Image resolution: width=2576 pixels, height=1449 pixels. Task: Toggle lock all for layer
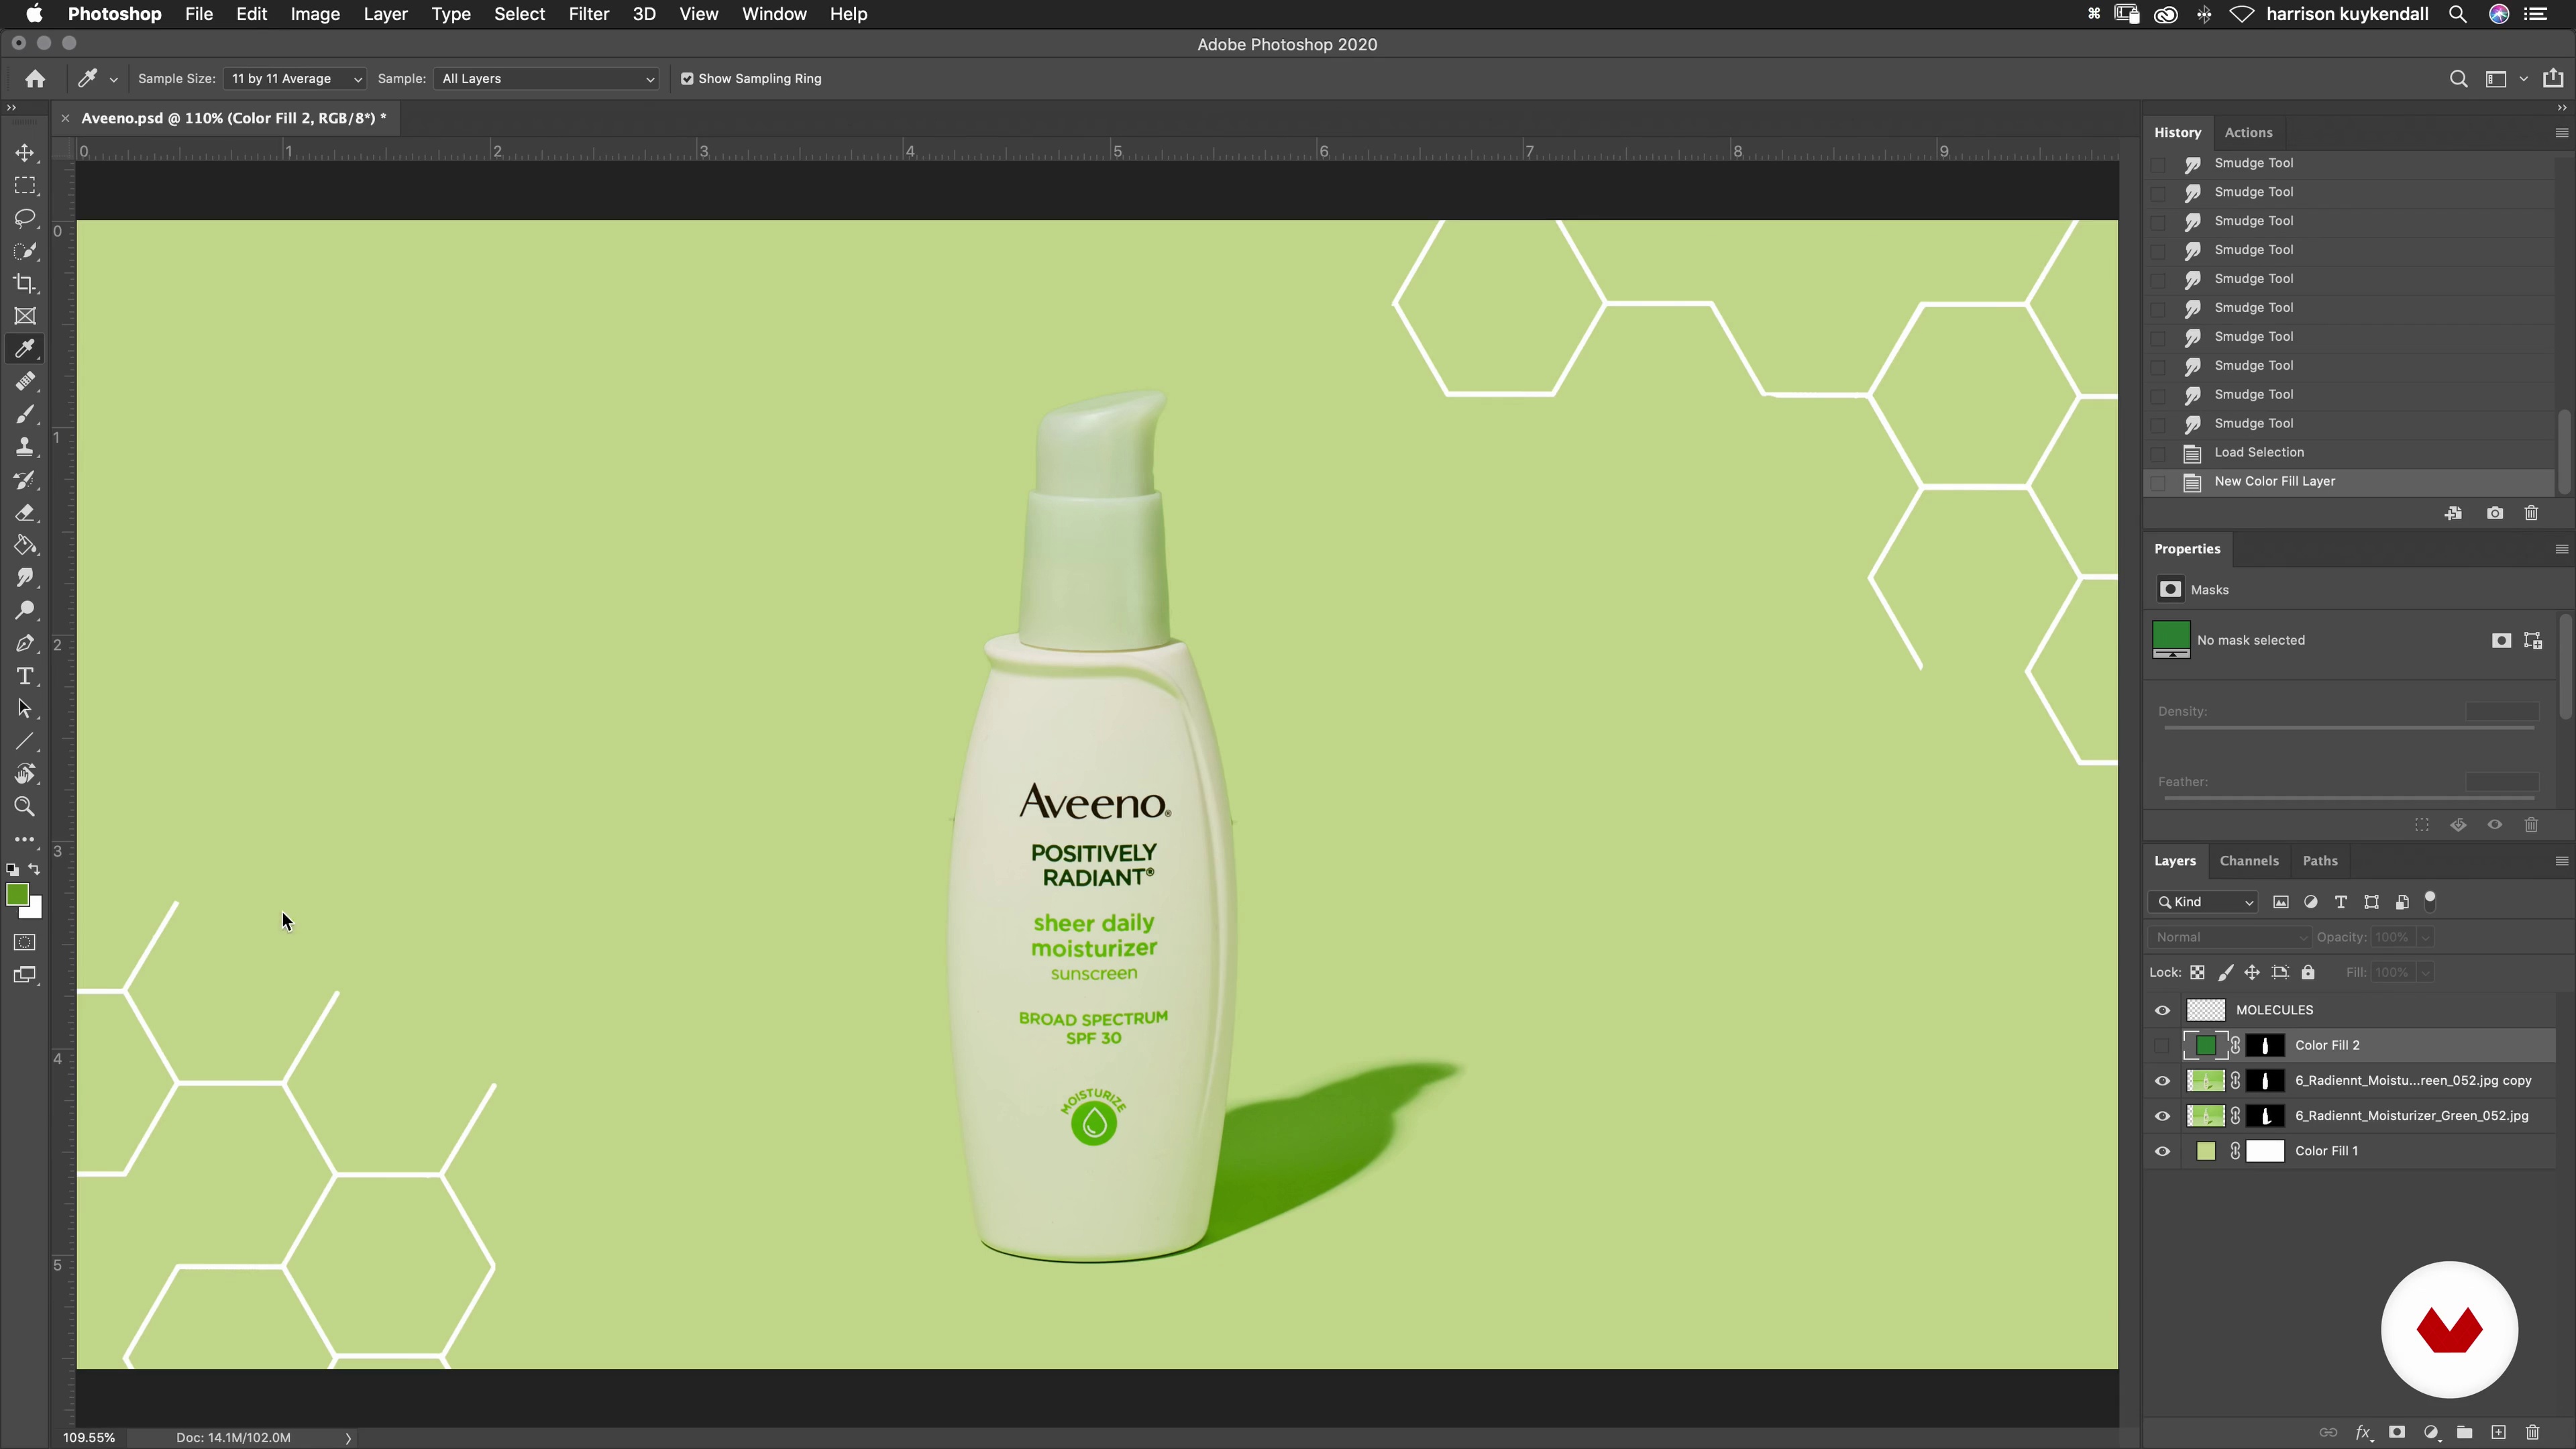tap(2308, 972)
